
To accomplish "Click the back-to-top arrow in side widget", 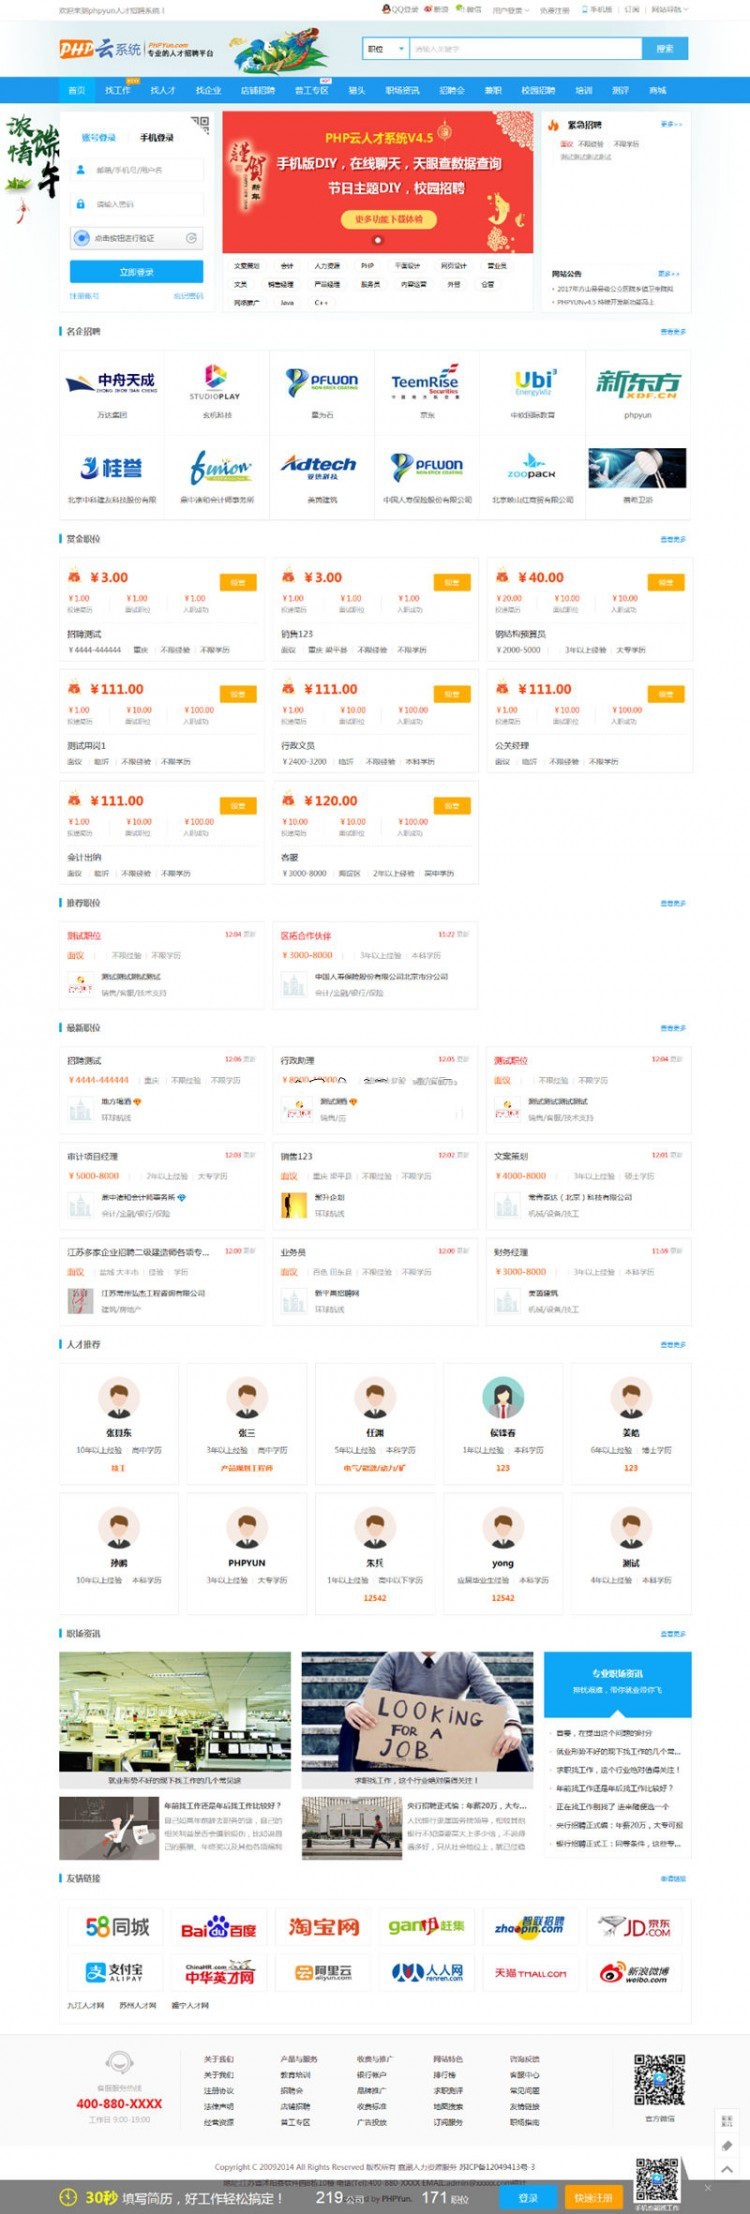I will 726,2169.
